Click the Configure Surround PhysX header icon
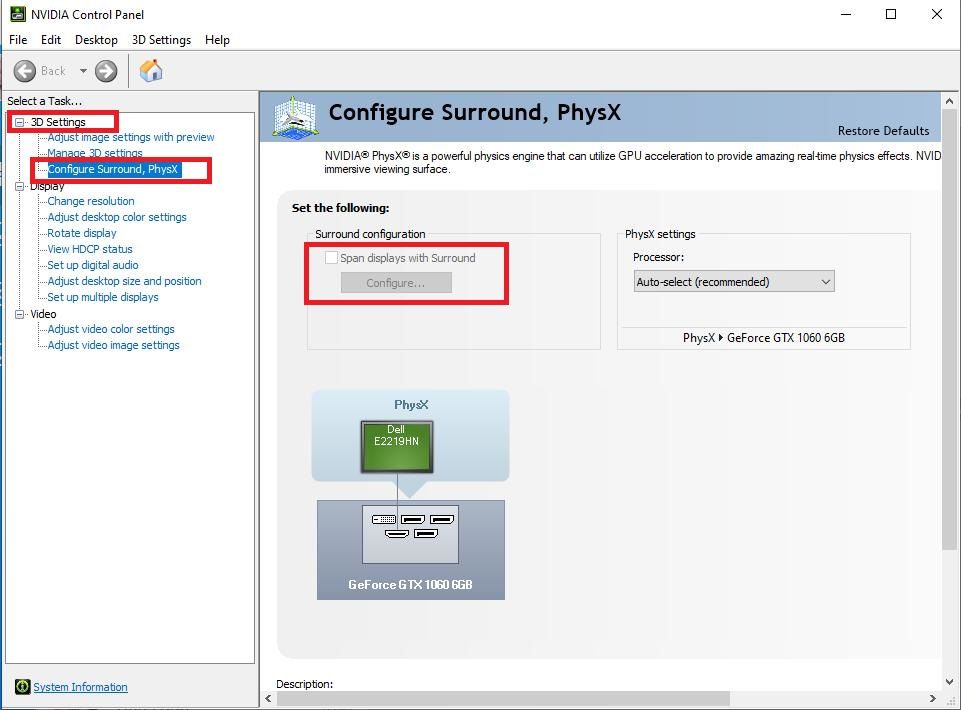 (295, 116)
